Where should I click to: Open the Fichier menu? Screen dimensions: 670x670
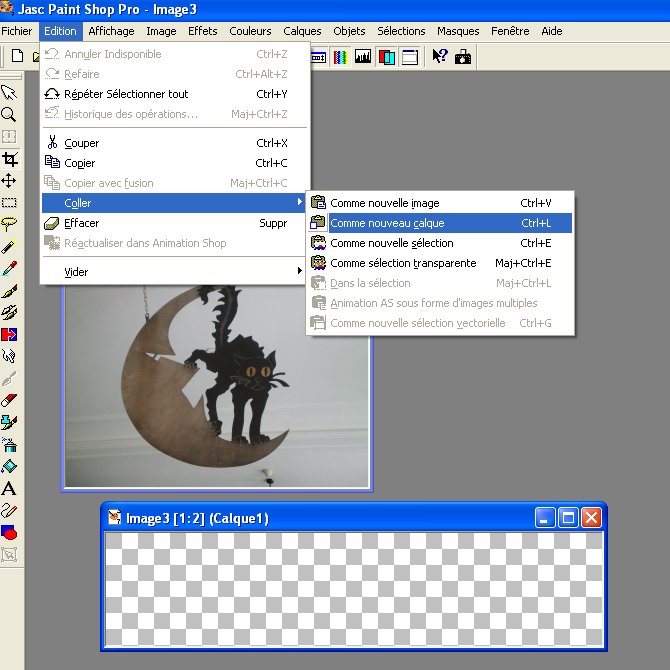click(17, 31)
